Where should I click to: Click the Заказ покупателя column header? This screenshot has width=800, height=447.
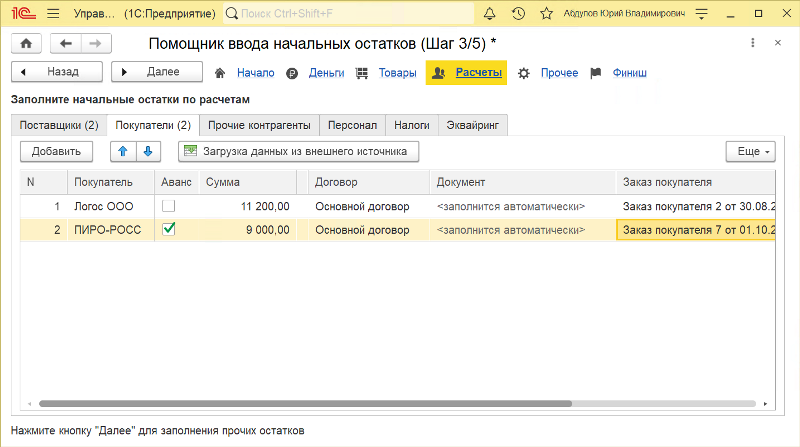(x=695, y=182)
